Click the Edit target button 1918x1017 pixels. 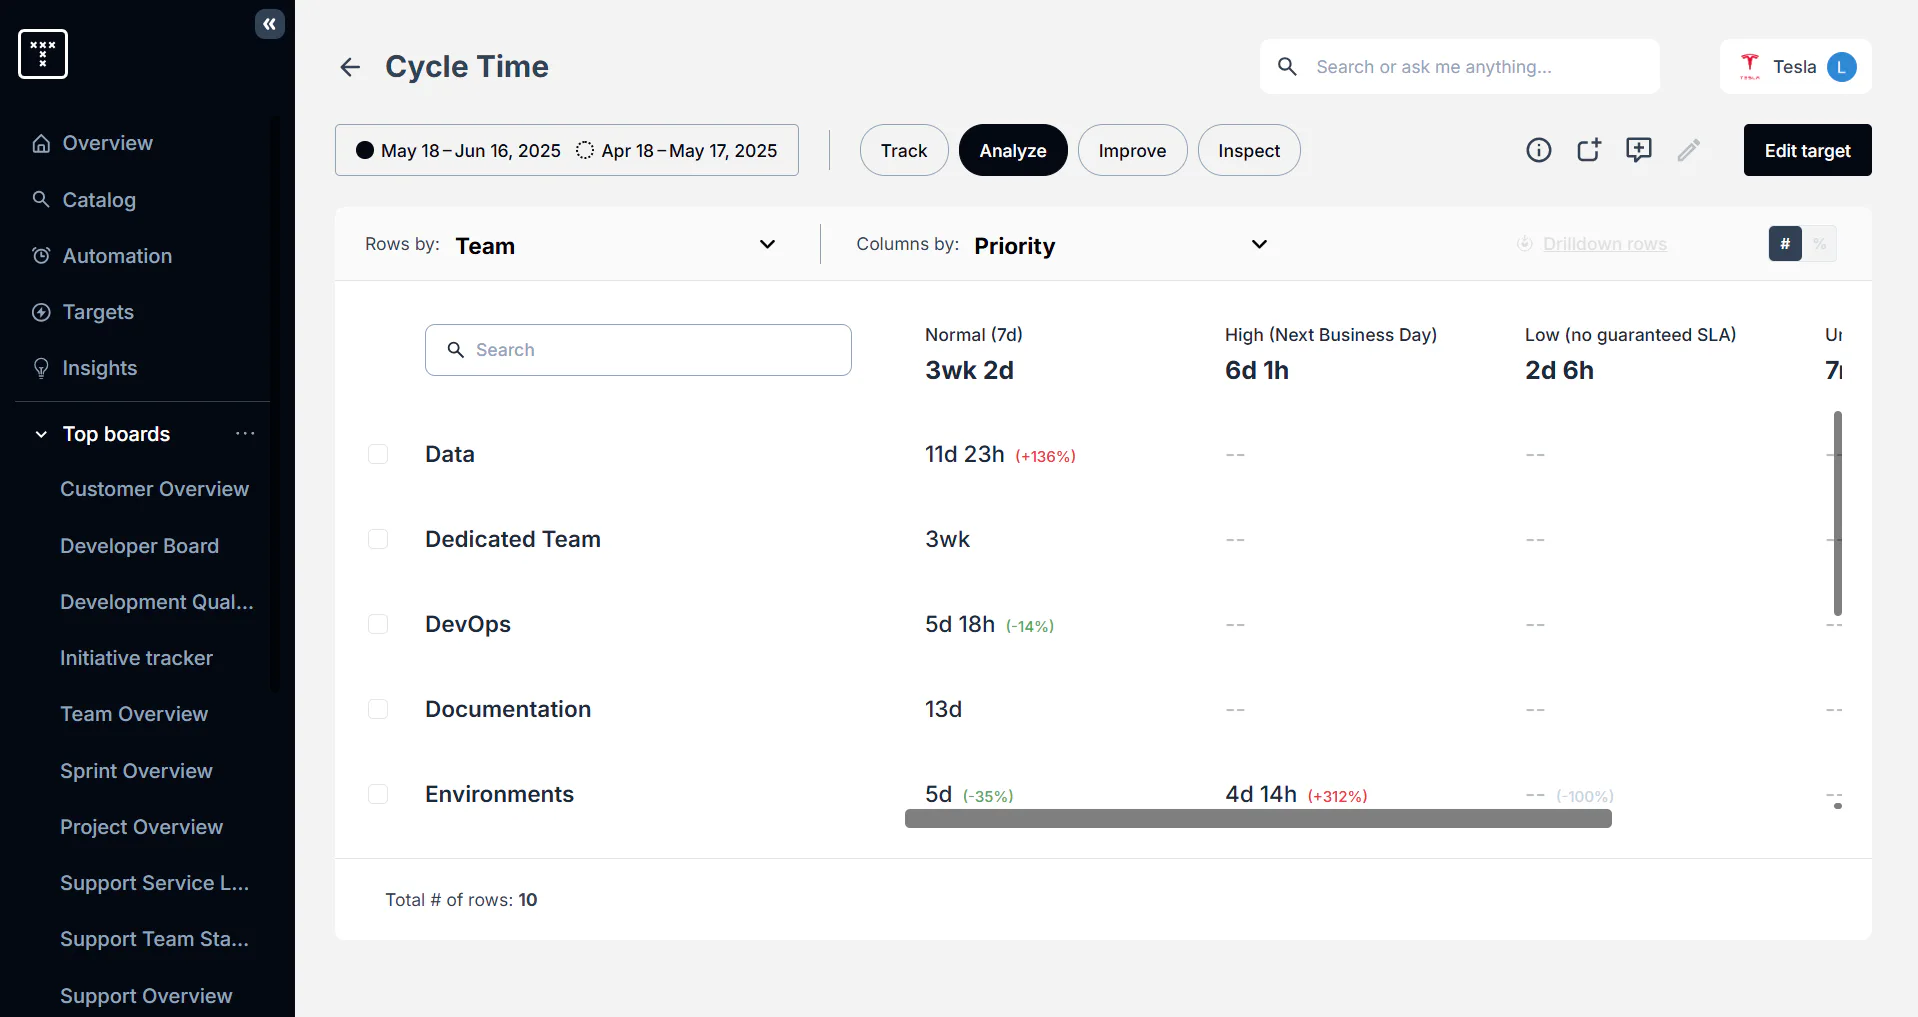point(1807,150)
